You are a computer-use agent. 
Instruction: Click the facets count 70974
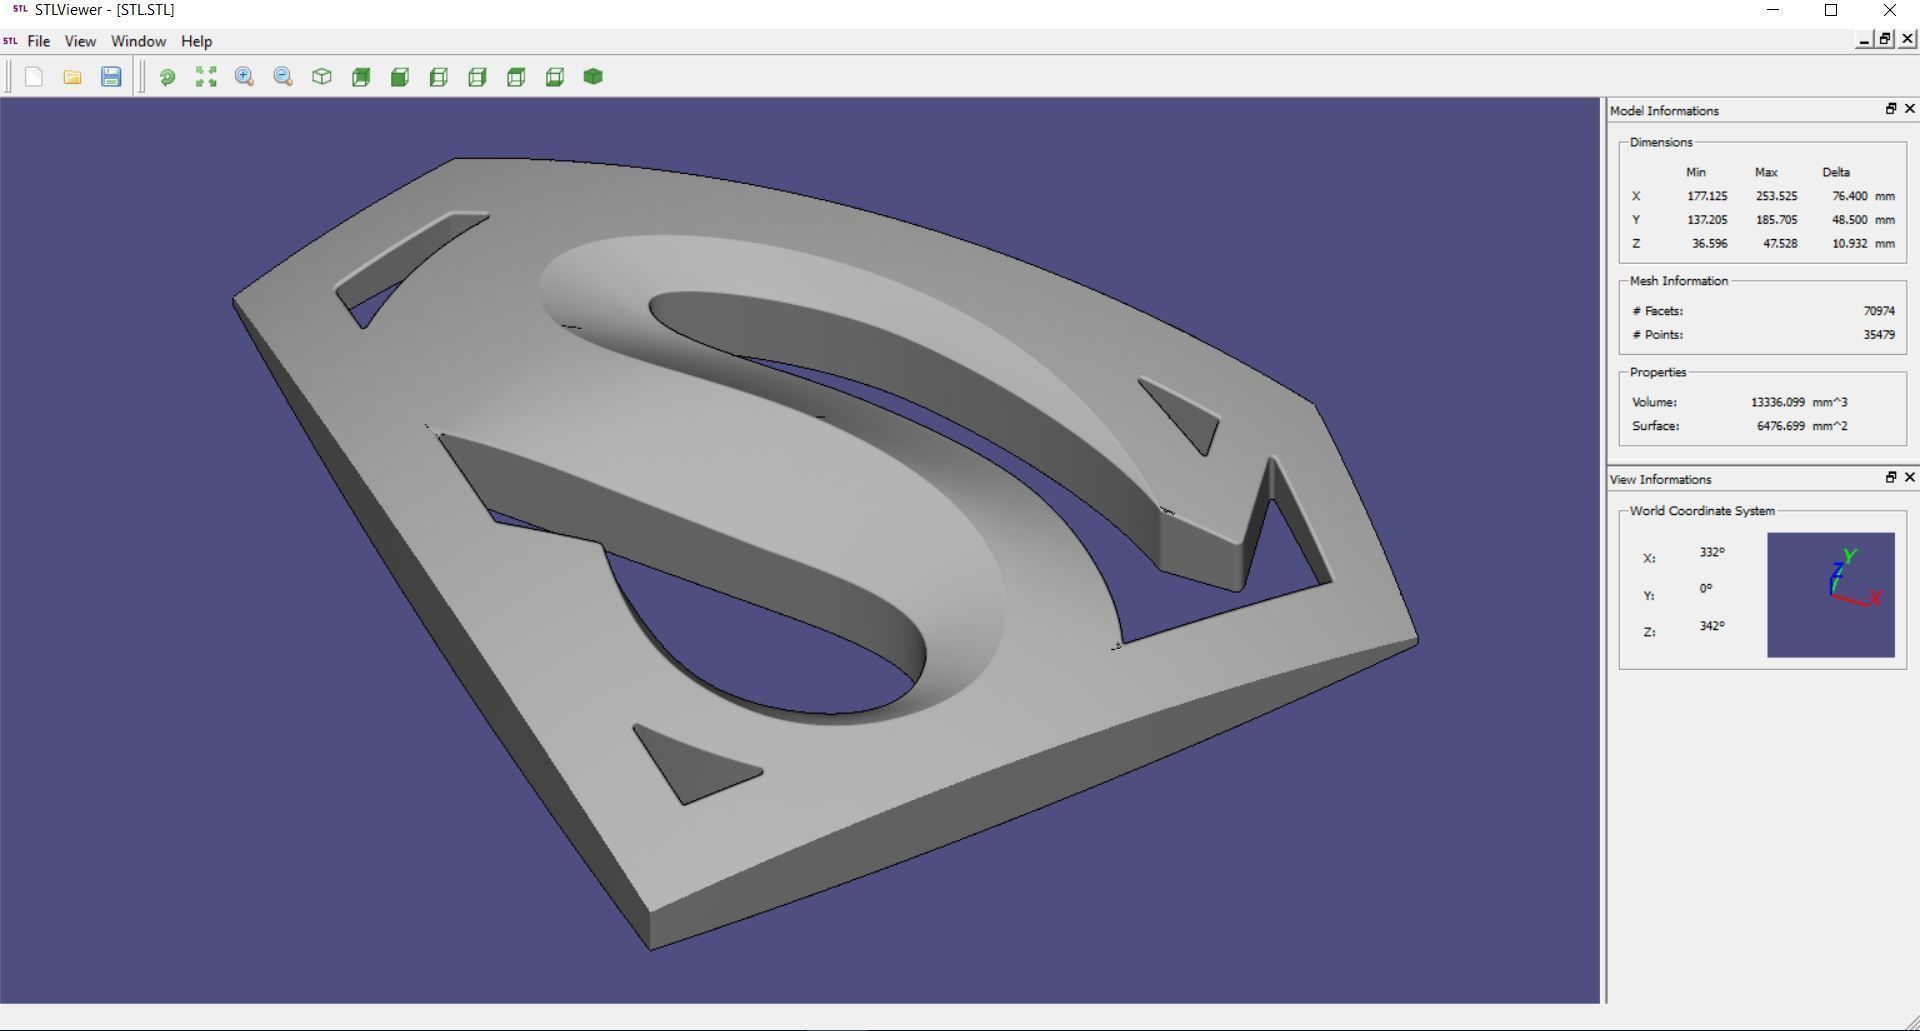point(1879,311)
